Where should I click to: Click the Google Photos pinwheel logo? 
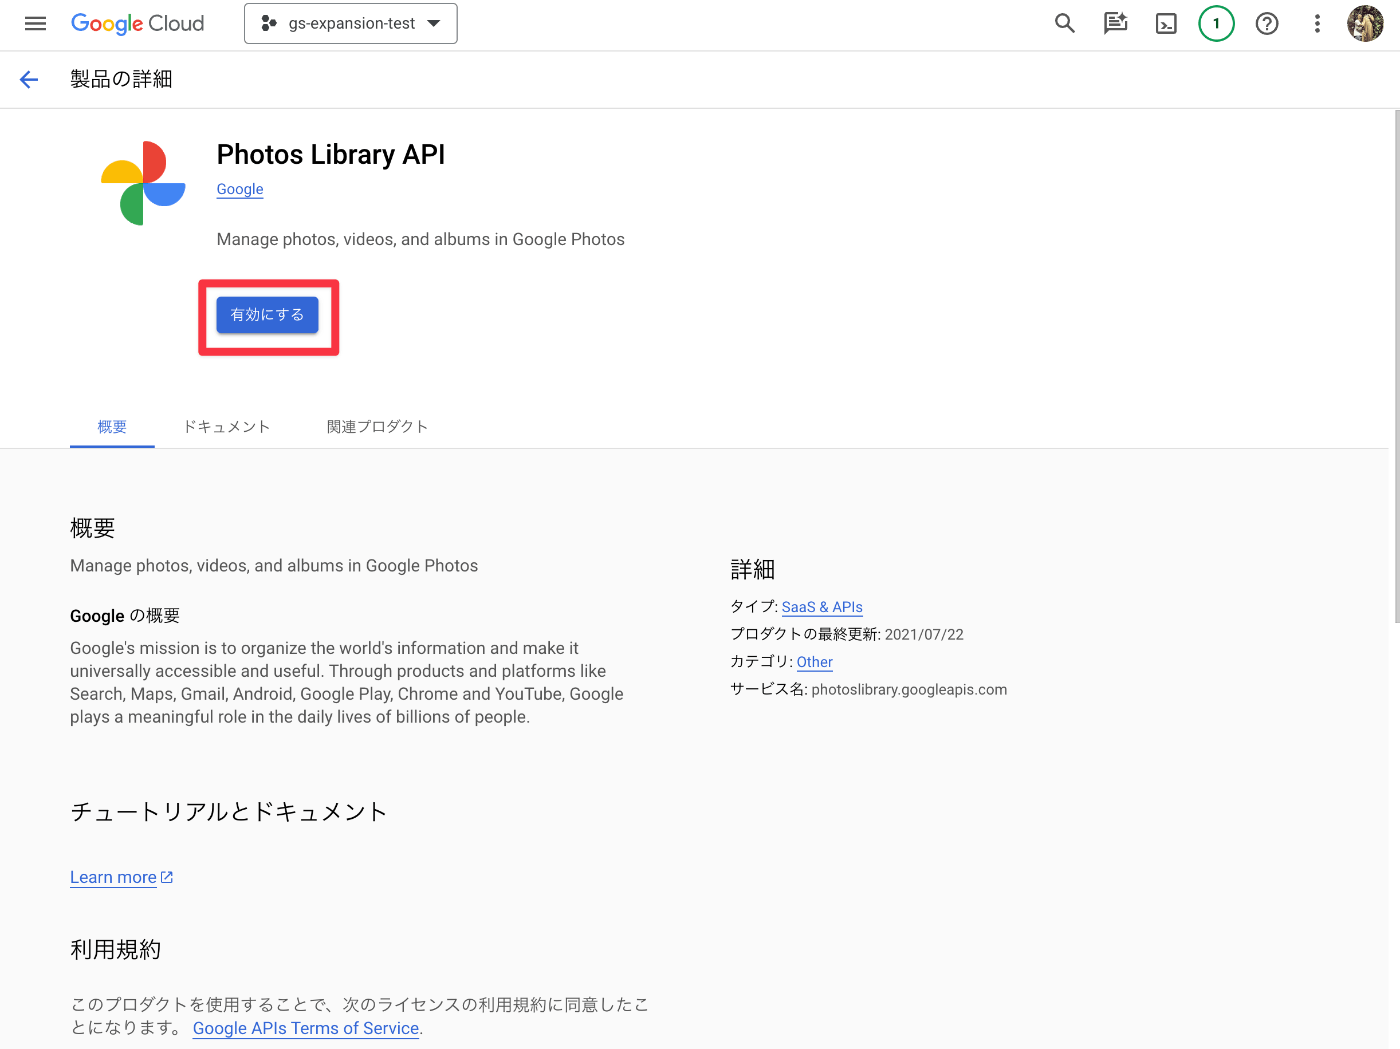pyautogui.click(x=143, y=183)
